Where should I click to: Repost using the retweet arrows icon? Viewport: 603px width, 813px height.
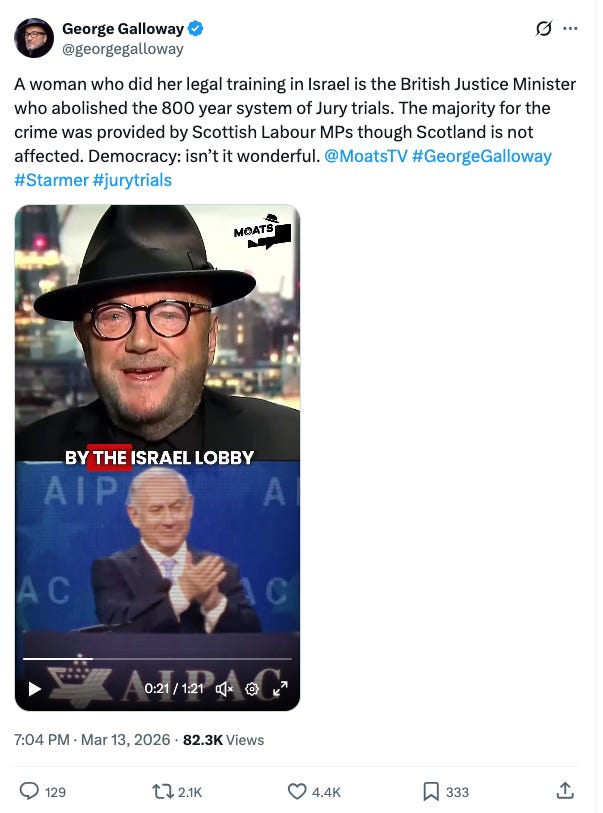(161, 791)
